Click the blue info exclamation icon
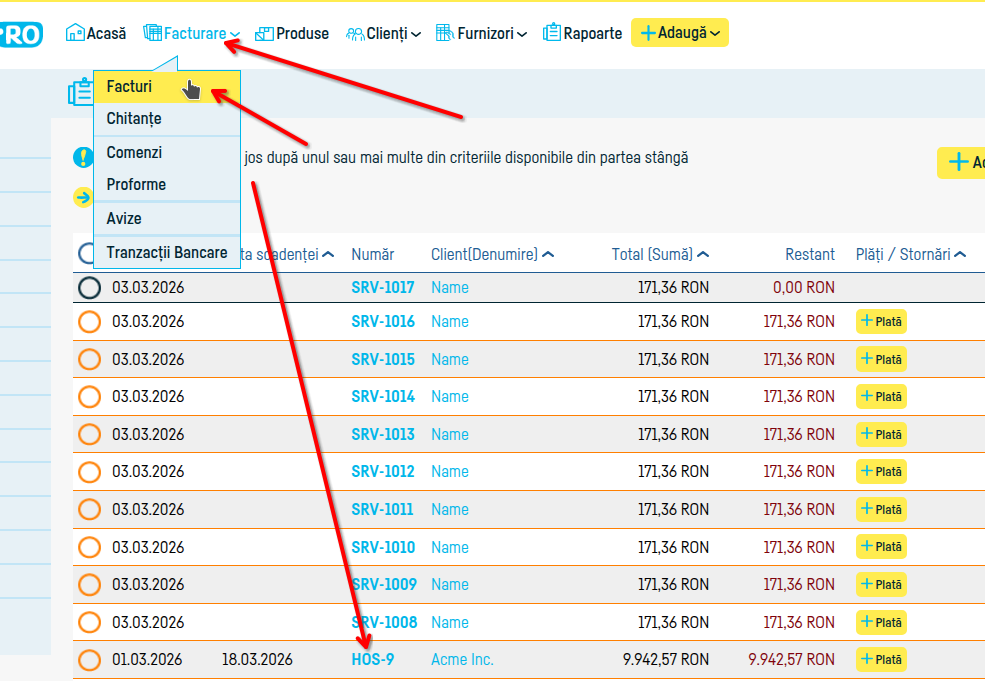The height and width of the screenshot is (681, 985). pos(83,158)
